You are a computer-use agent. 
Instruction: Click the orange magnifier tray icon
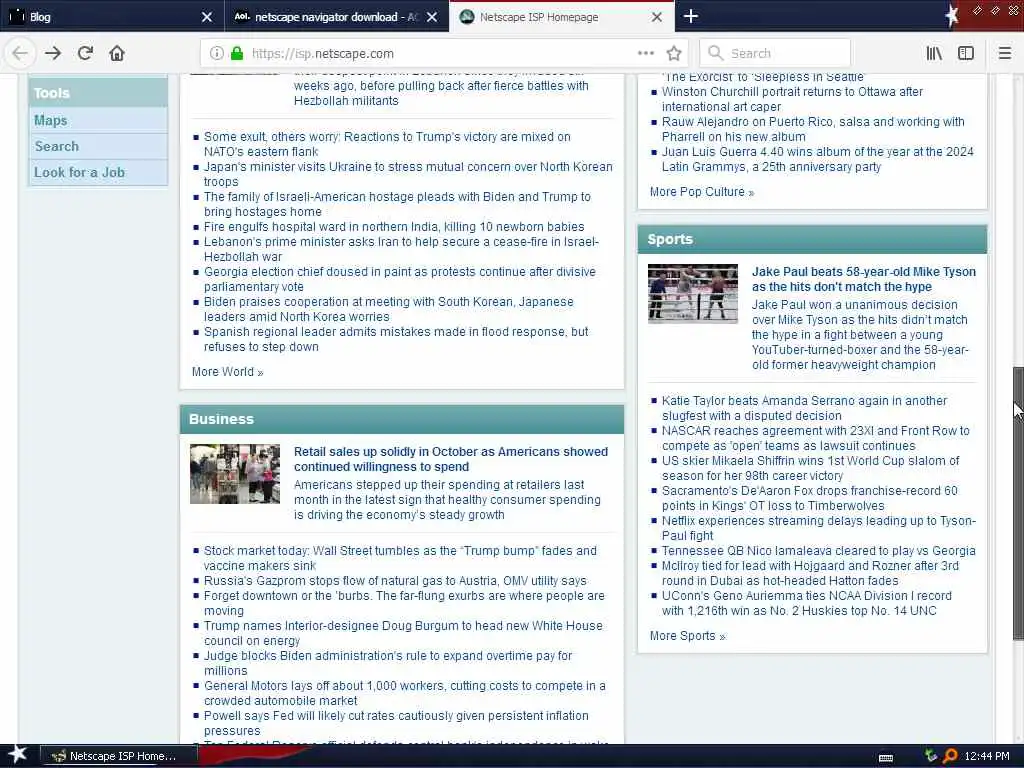[950, 756]
